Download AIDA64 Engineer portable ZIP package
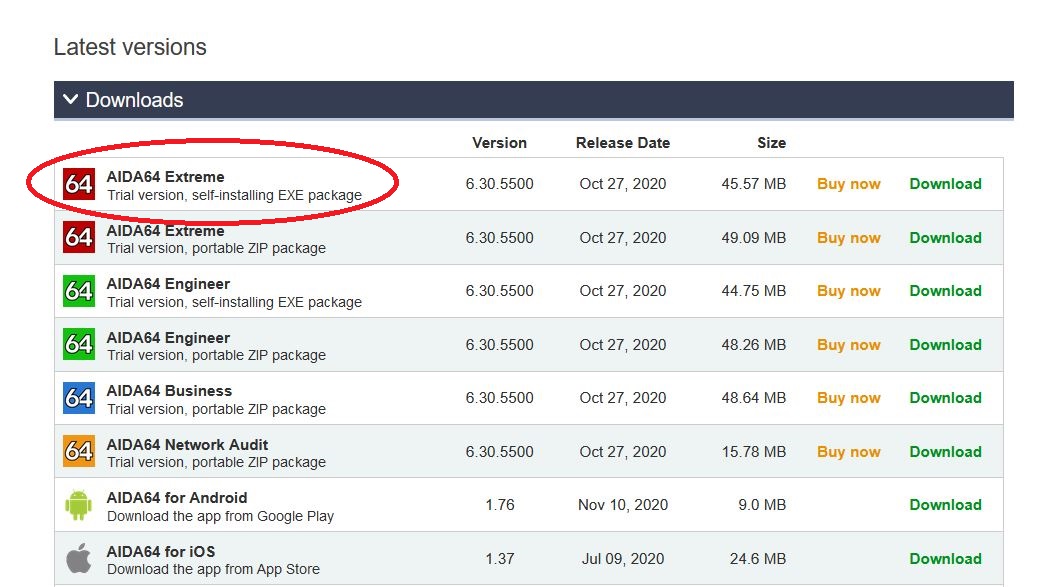Screen dimensions: 1056x587 point(945,345)
